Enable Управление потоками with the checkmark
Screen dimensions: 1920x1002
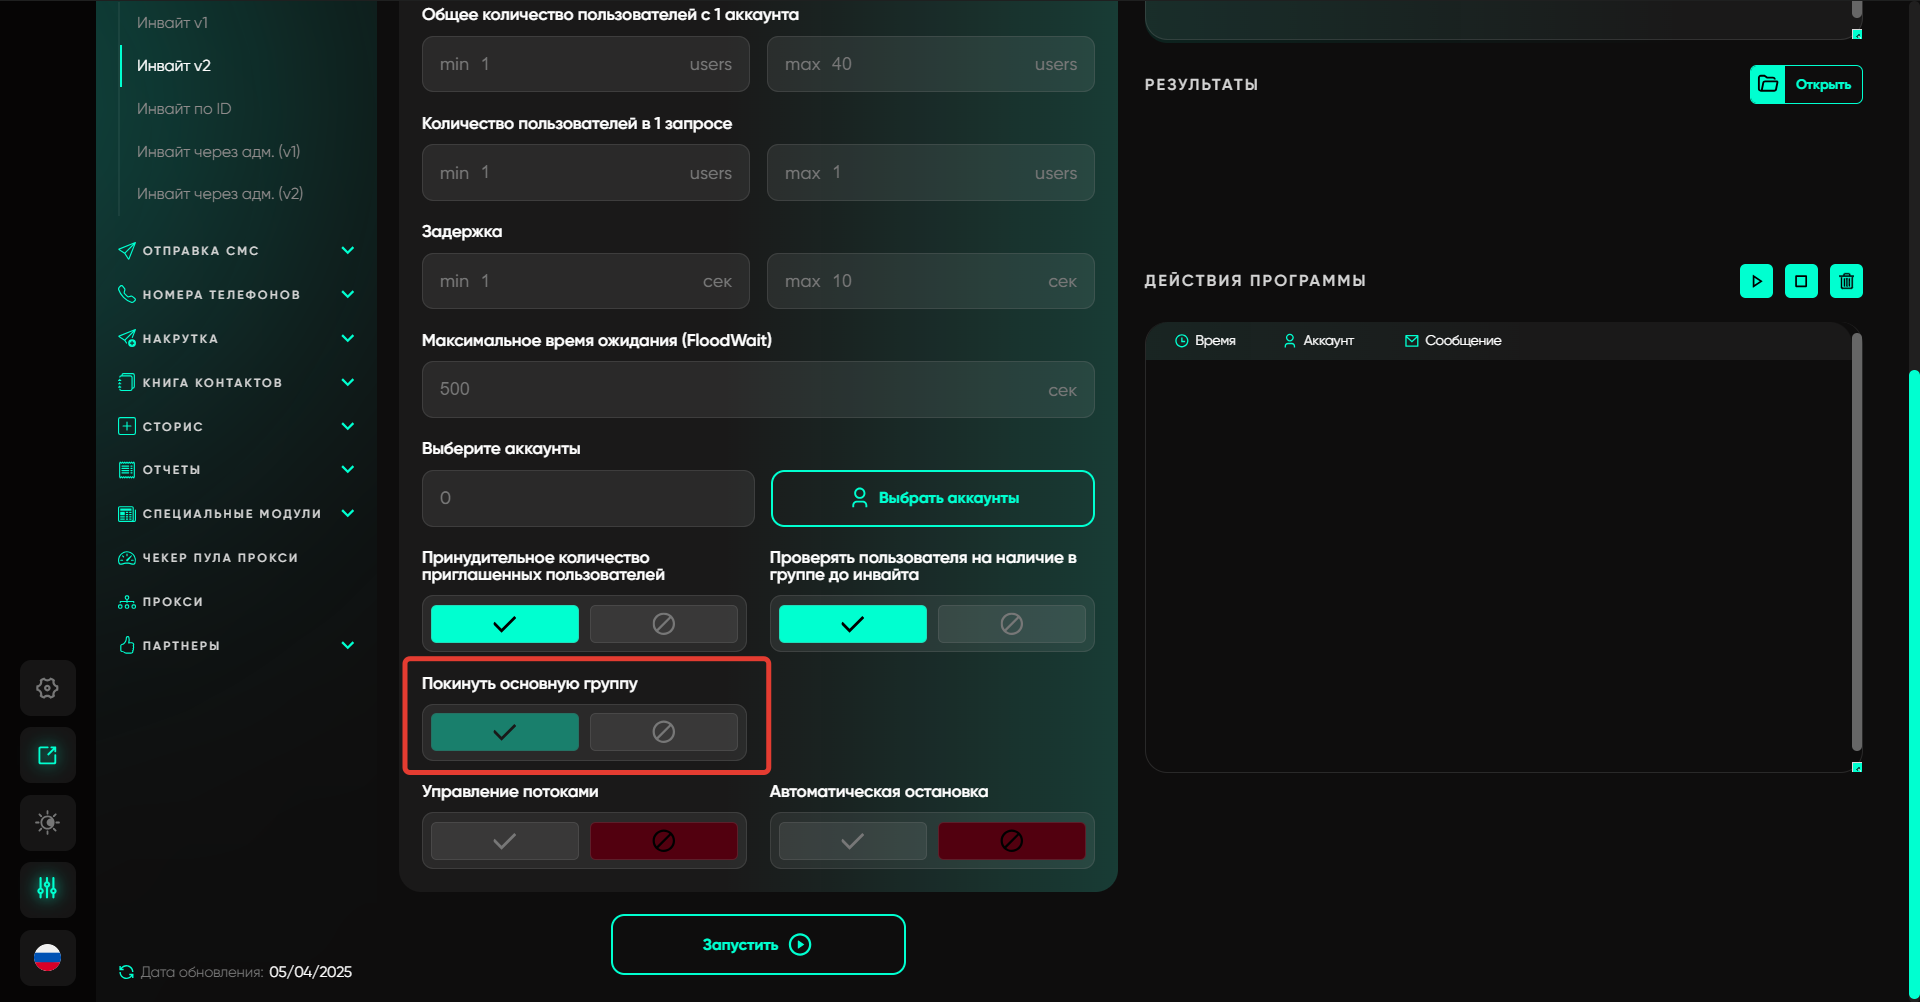(504, 841)
